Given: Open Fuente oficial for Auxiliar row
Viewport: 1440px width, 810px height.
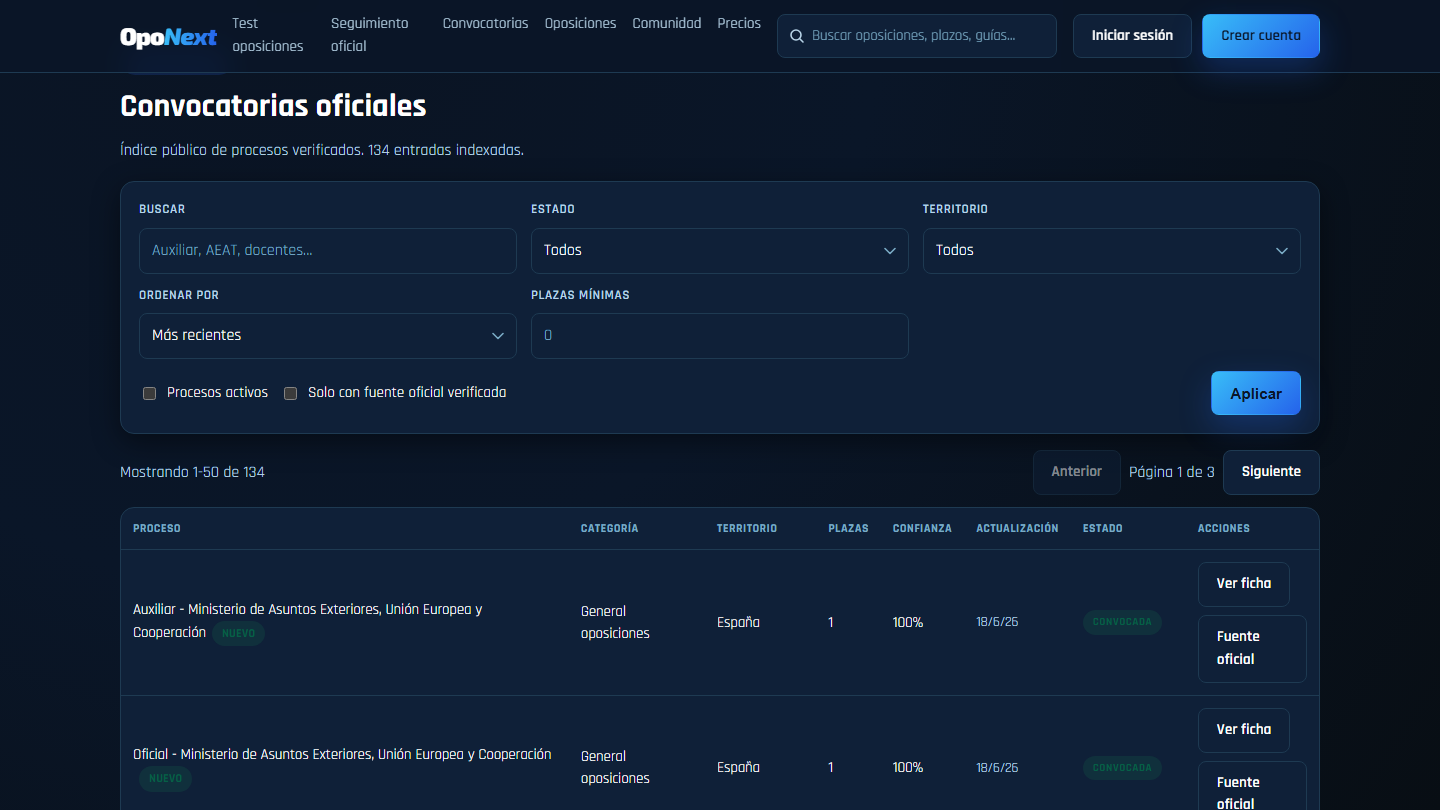Looking at the screenshot, I should (x=1252, y=648).
